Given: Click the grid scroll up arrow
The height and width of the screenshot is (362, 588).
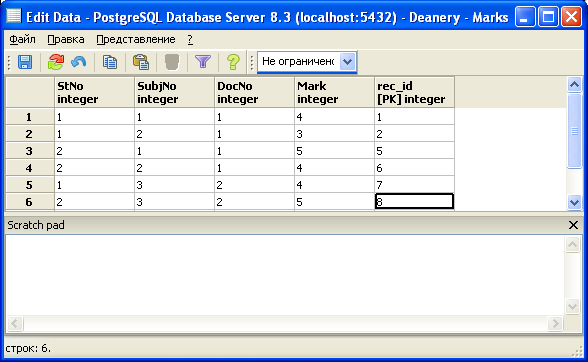Looking at the screenshot, I should pos(574,84).
